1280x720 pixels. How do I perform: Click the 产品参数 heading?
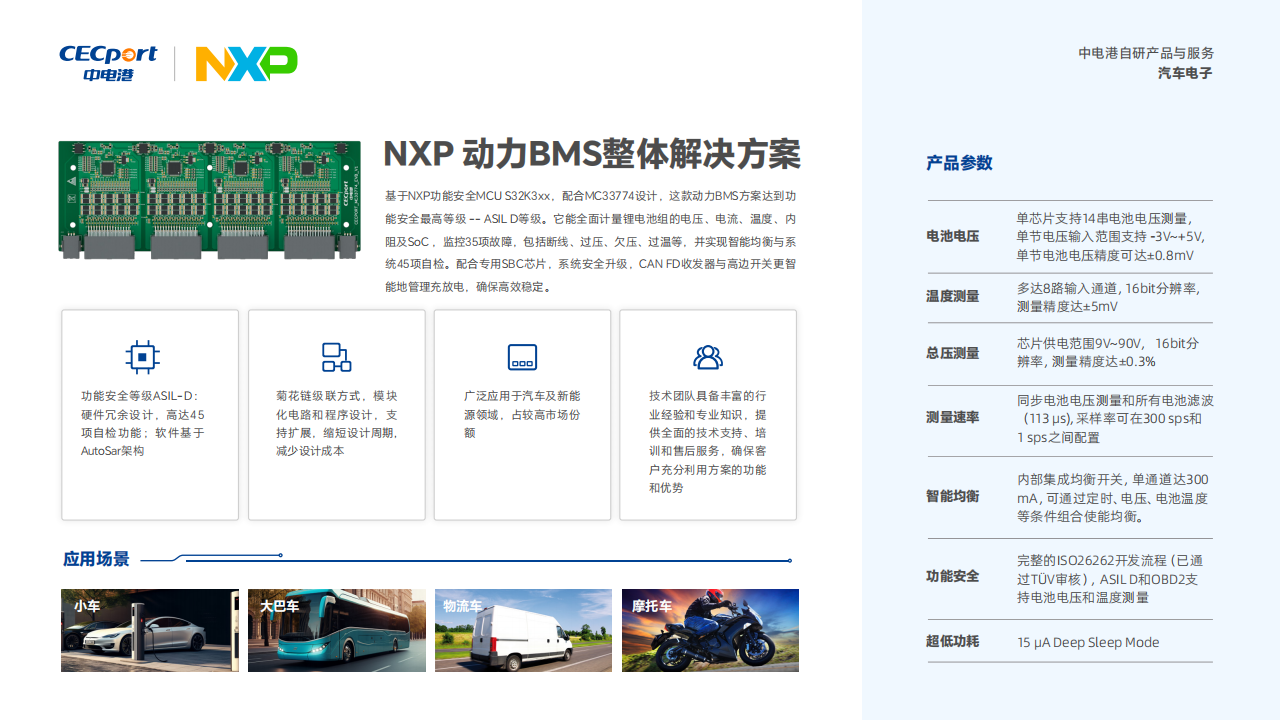tap(959, 163)
